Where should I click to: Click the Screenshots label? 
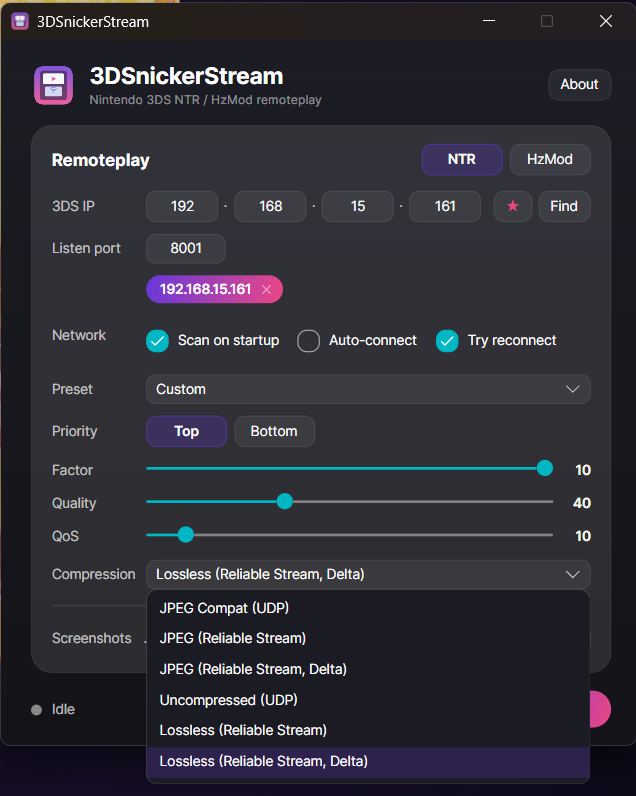point(91,638)
